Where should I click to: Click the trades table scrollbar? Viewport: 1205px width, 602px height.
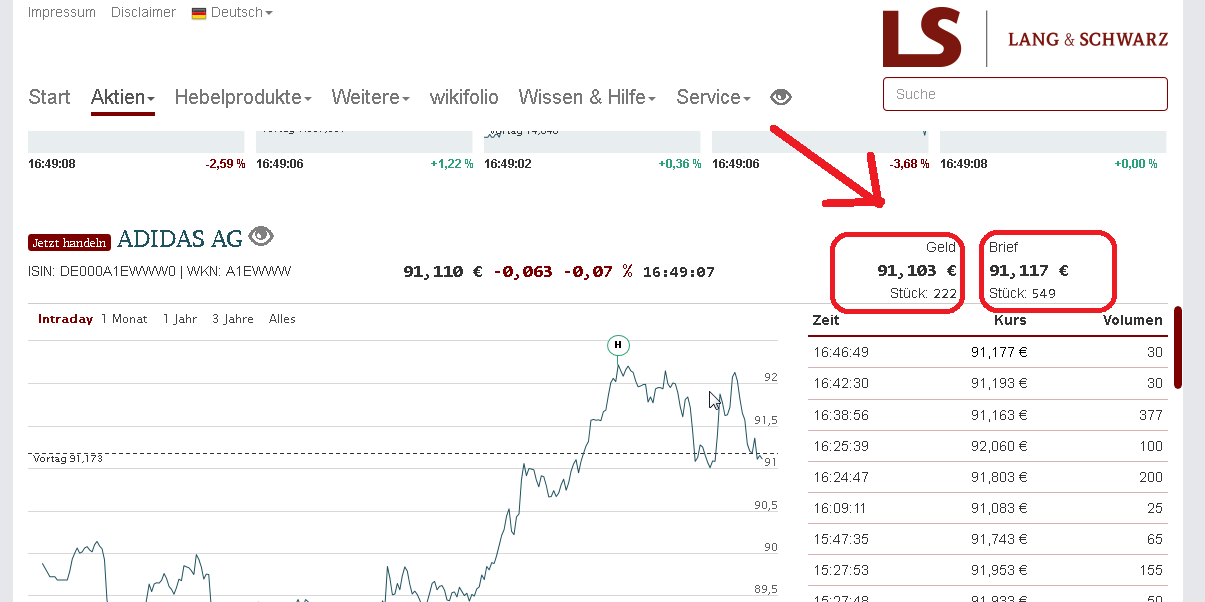(1178, 347)
